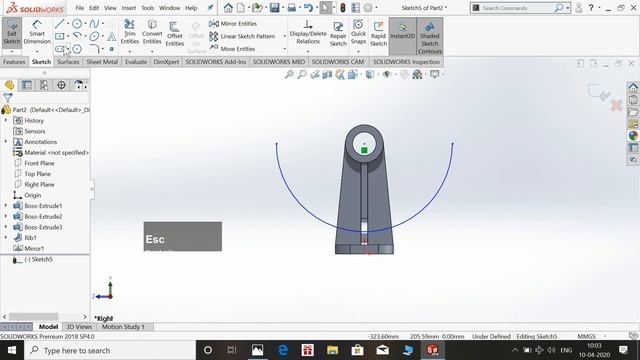Open the Motion Study 1 tab
This screenshot has width=640, height=360.
(123, 327)
